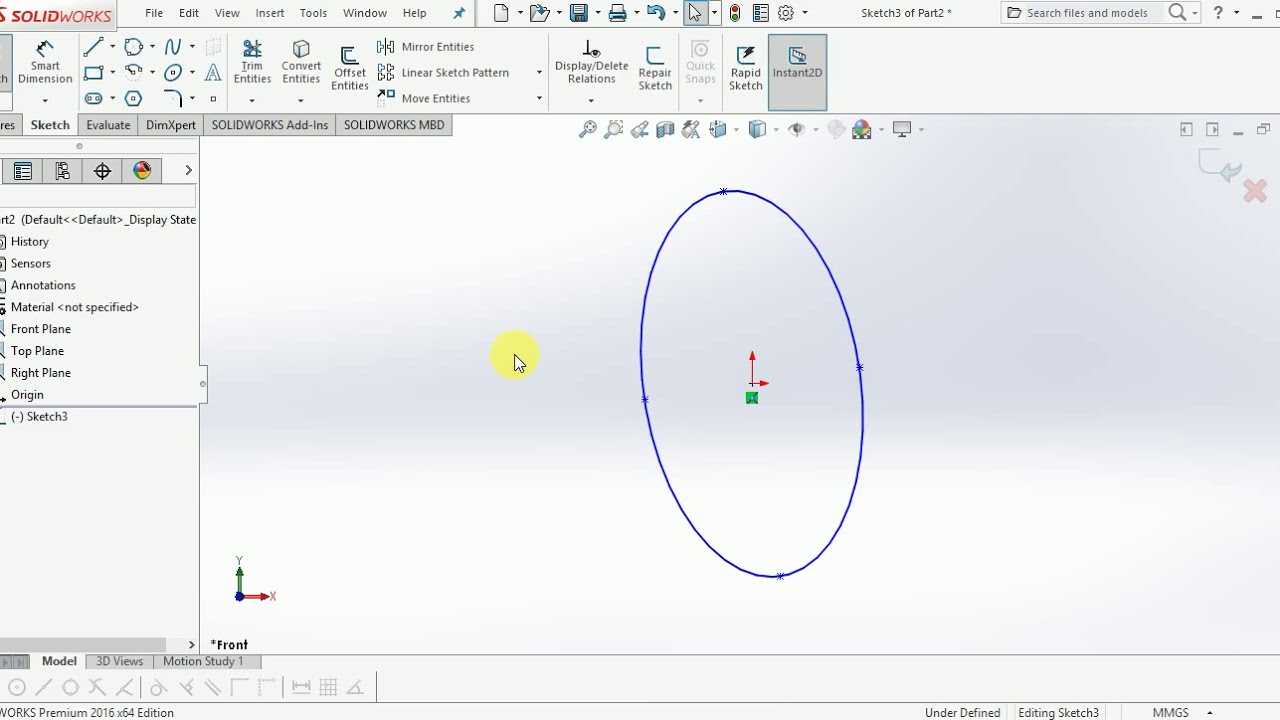
Task: Open Display/Delete Relations
Action: pos(591,62)
